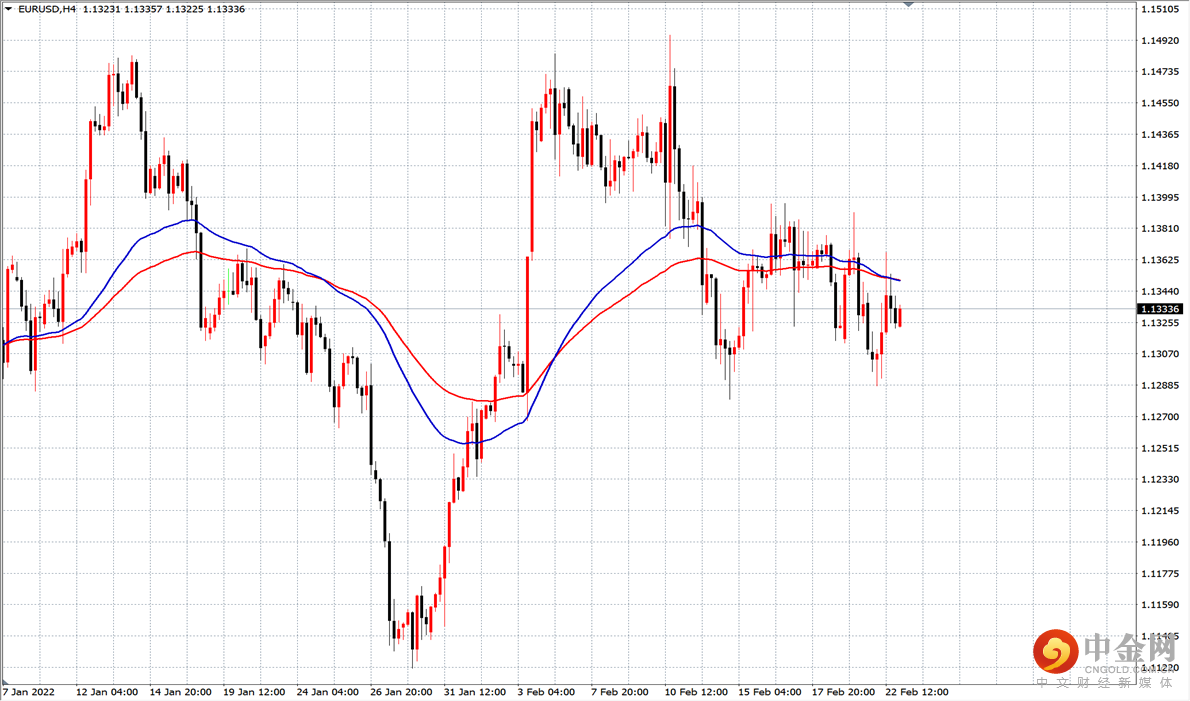The width and height of the screenshot is (1190, 701).
Task: Click the 1.15105 price axis label
Action: pos(1160,9)
